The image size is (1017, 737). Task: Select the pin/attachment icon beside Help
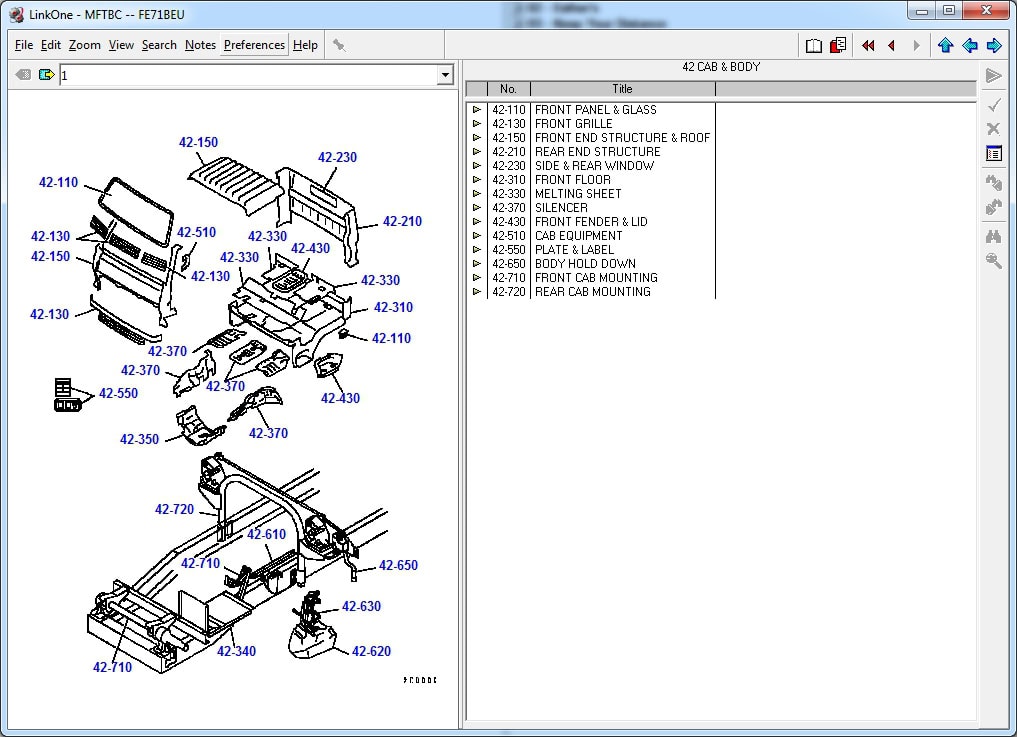pos(339,44)
